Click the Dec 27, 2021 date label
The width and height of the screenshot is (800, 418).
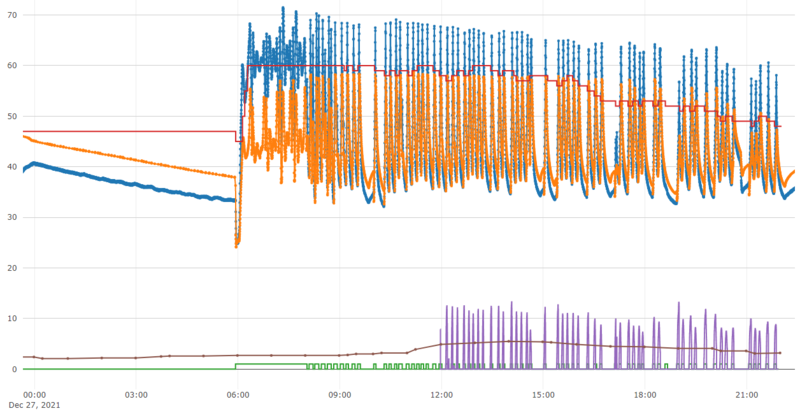[x=34, y=405]
